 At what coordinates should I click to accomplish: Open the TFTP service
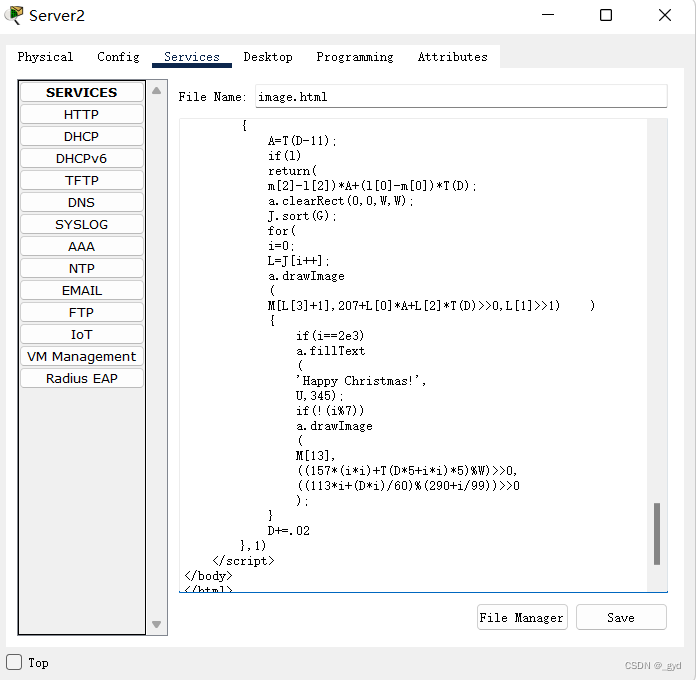click(x=82, y=180)
